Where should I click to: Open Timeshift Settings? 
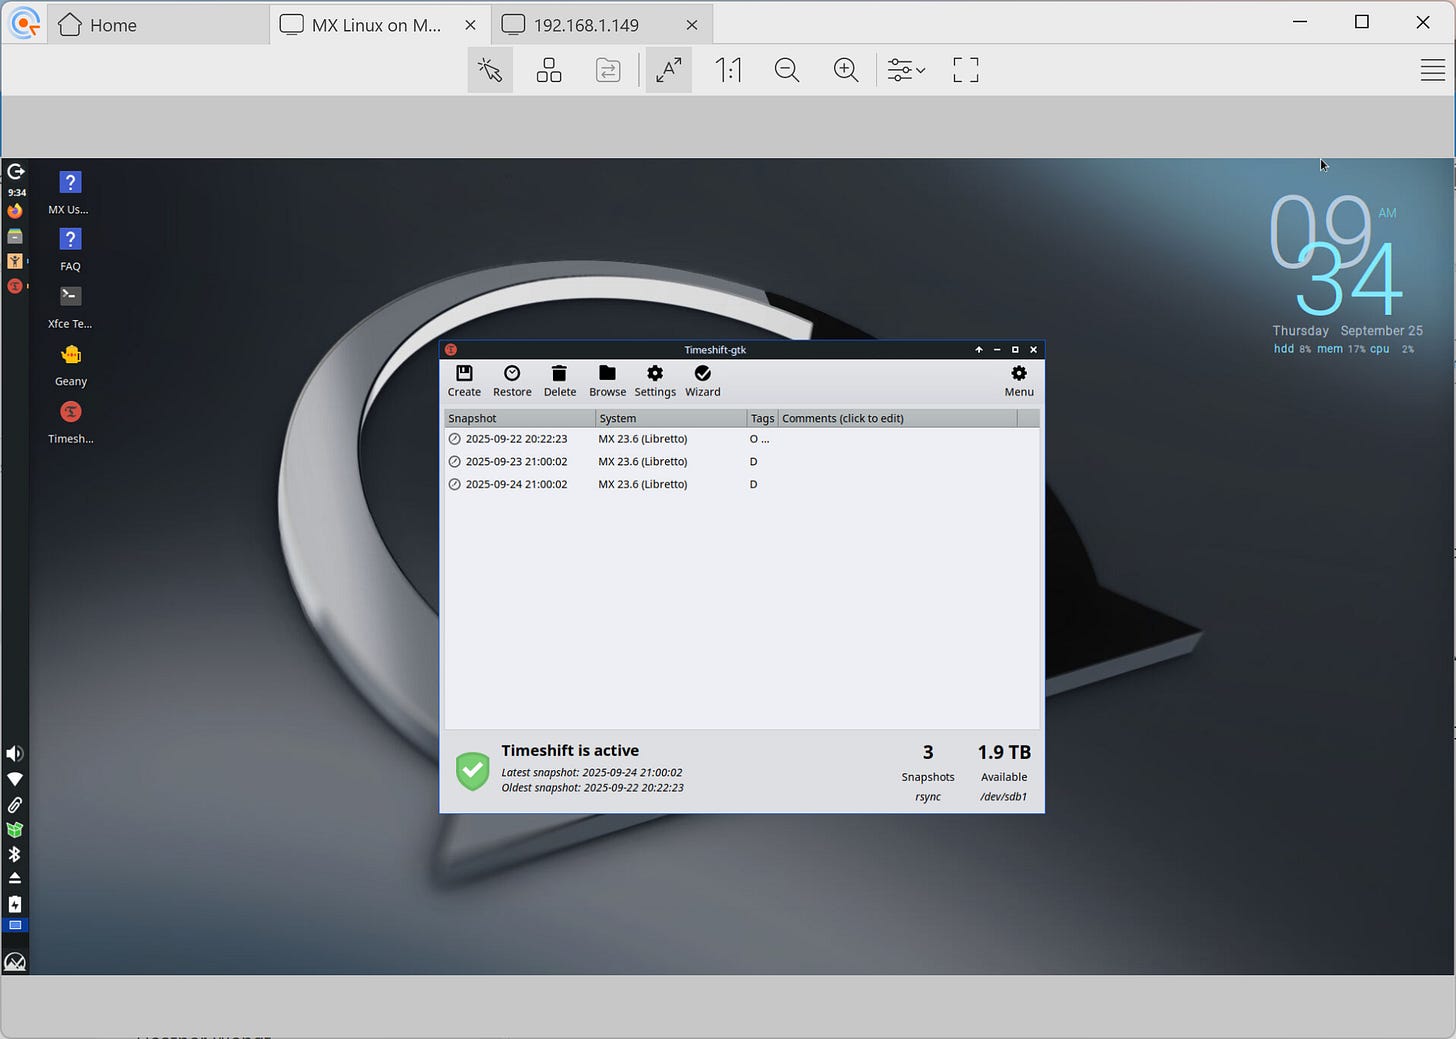tap(655, 381)
